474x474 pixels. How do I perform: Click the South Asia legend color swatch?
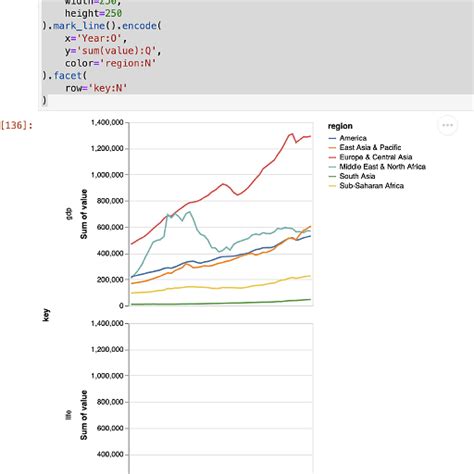[332, 176]
